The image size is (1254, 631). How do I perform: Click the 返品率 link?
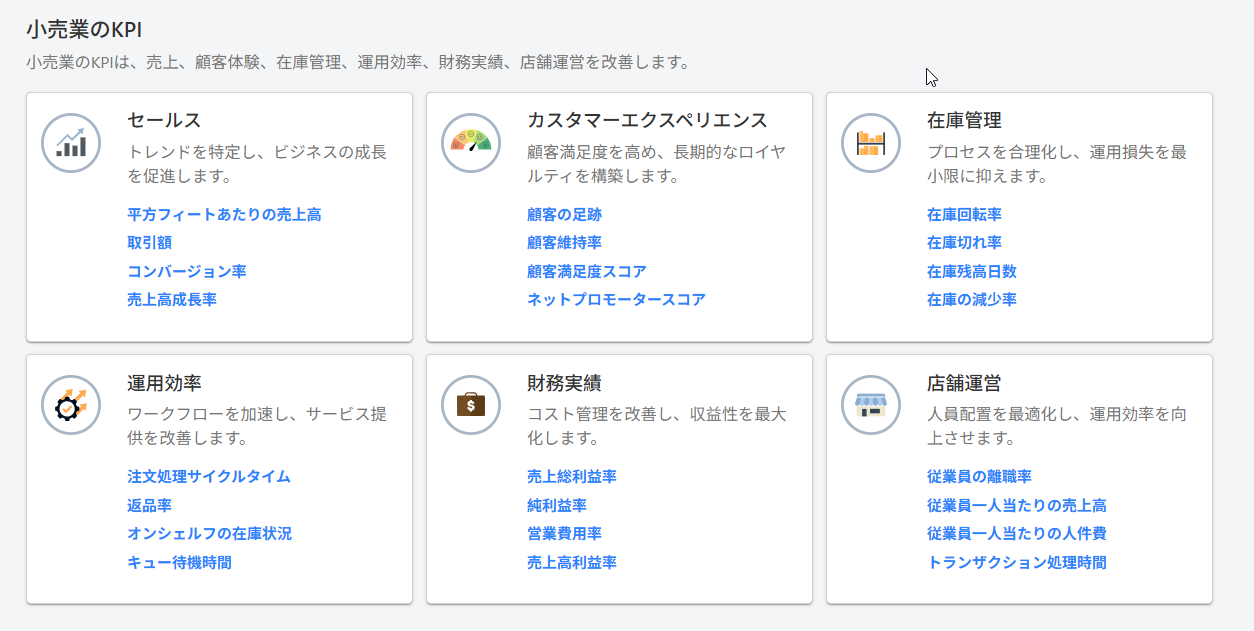148,505
